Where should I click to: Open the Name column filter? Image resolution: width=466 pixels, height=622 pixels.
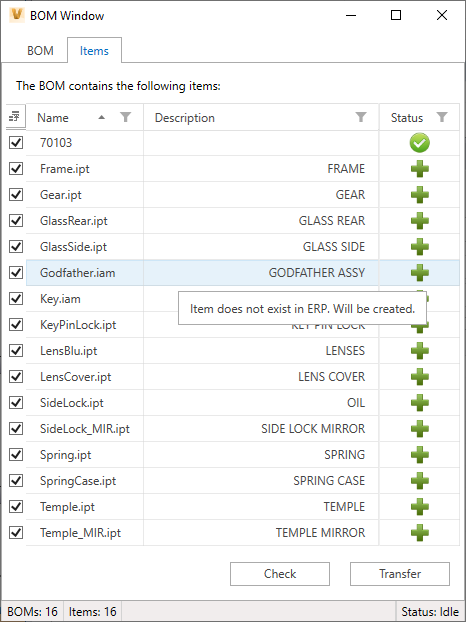[x=125, y=117]
